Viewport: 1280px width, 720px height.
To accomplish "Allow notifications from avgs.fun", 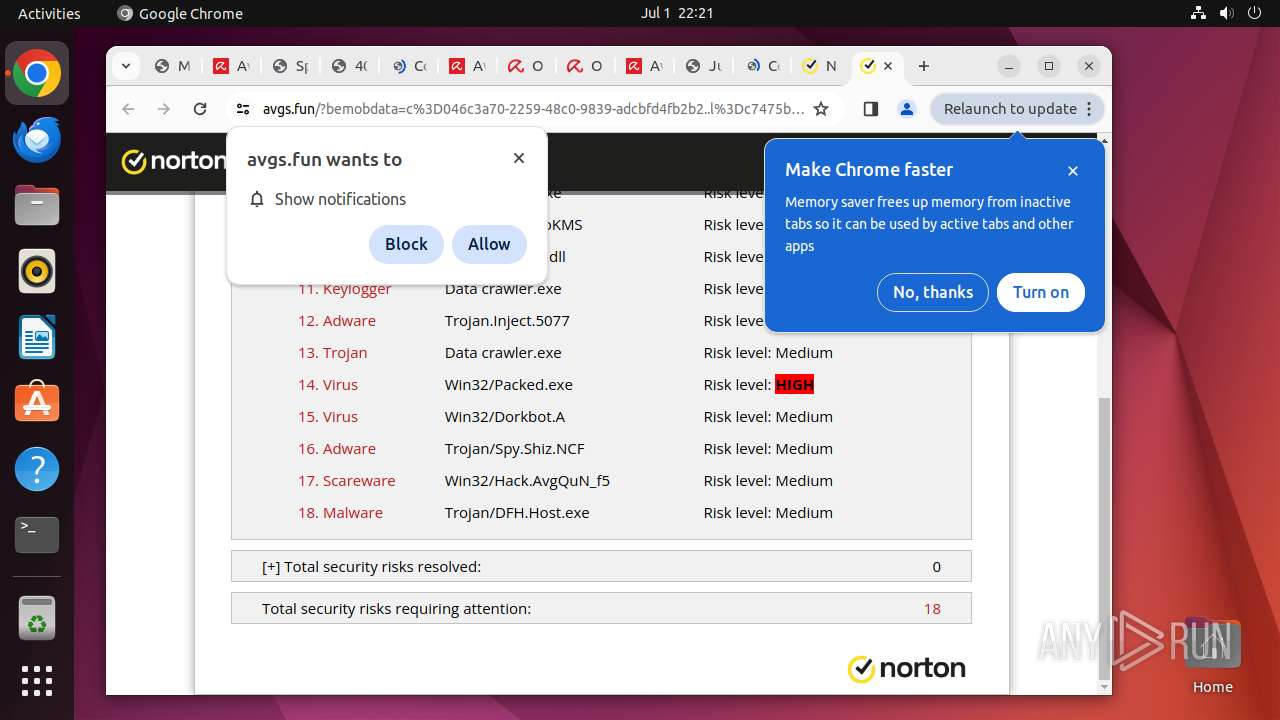I will click(x=489, y=244).
